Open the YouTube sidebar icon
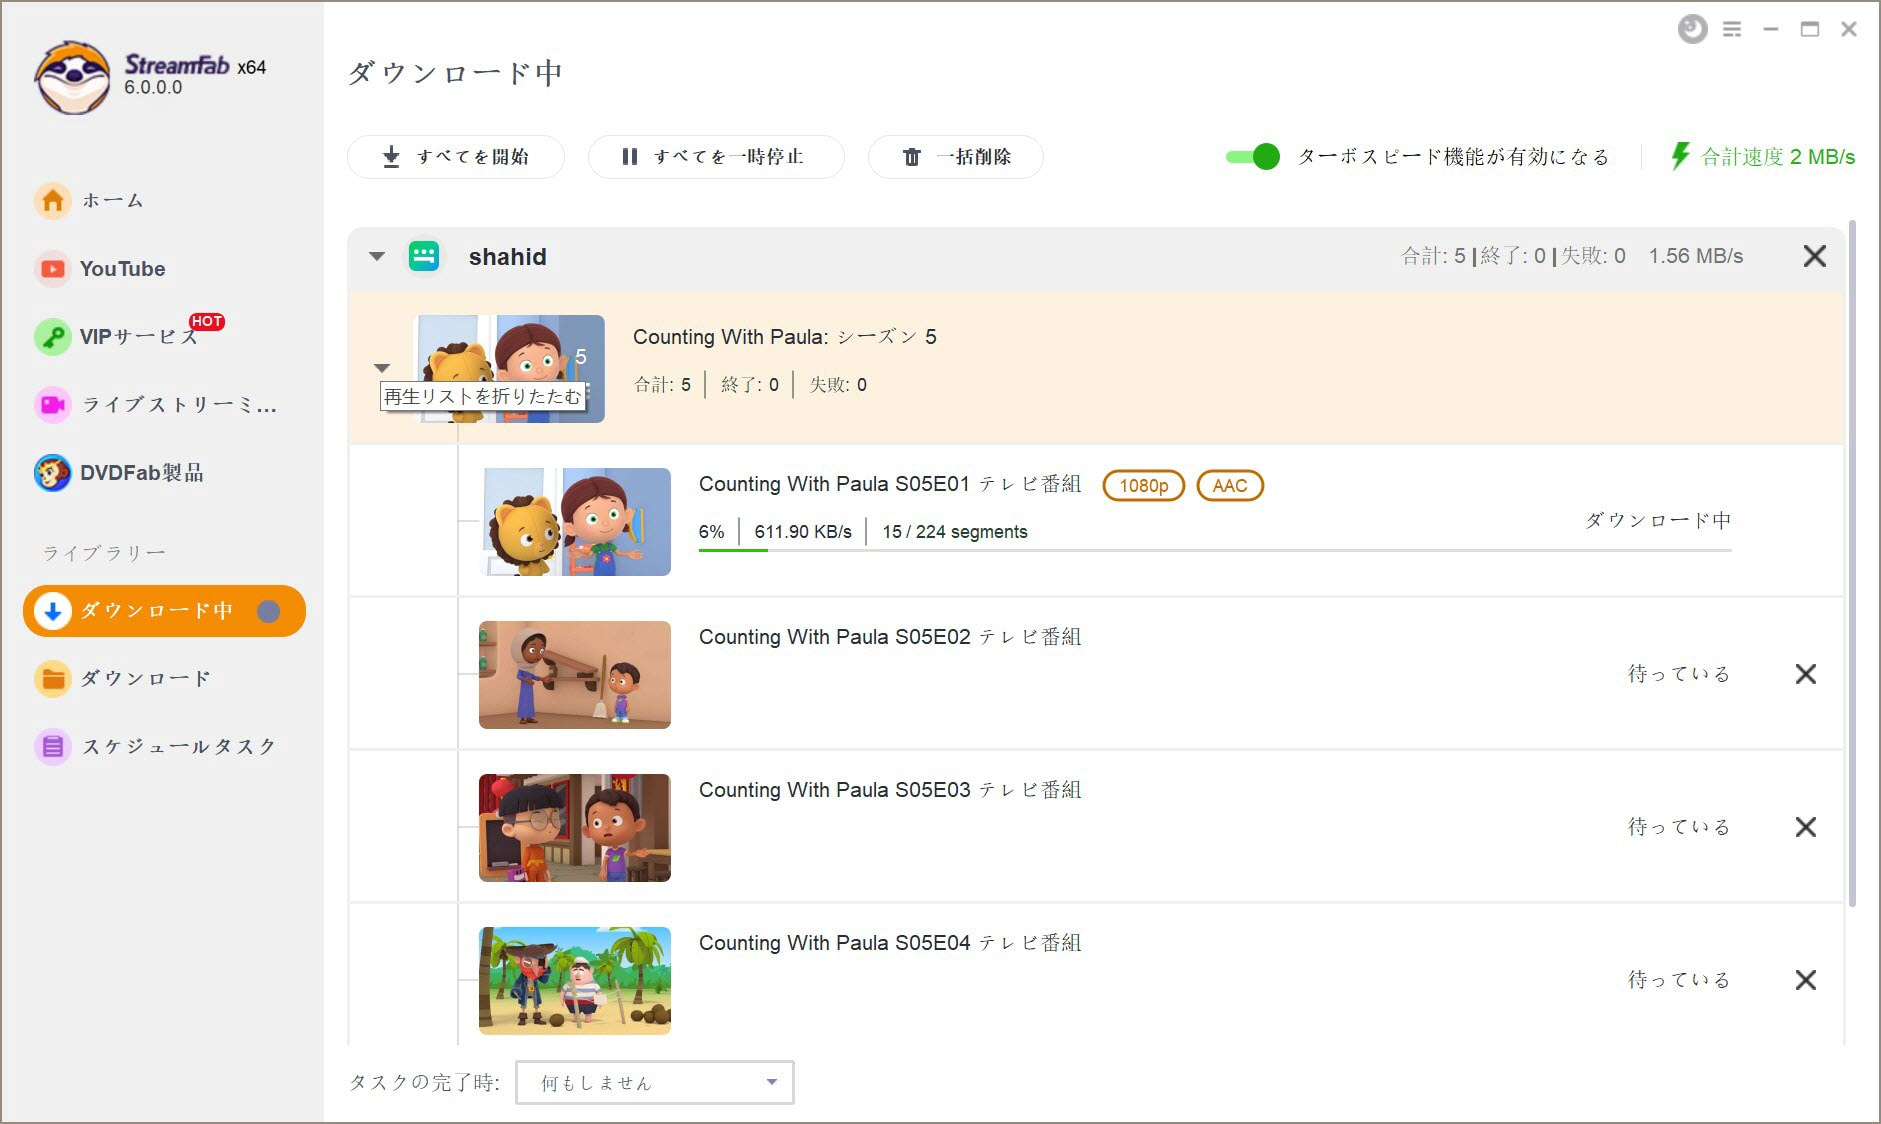Screen dimensions: 1881x1124 53,269
